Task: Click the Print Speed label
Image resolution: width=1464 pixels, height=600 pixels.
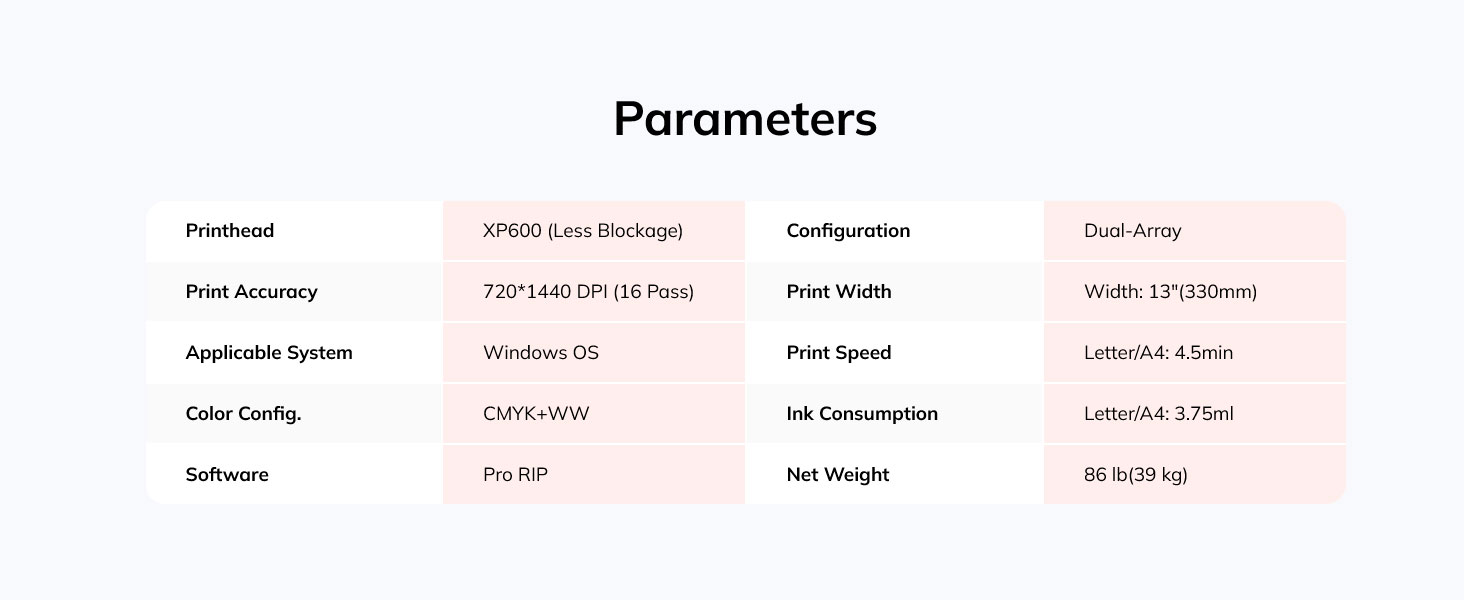Action: (839, 353)
